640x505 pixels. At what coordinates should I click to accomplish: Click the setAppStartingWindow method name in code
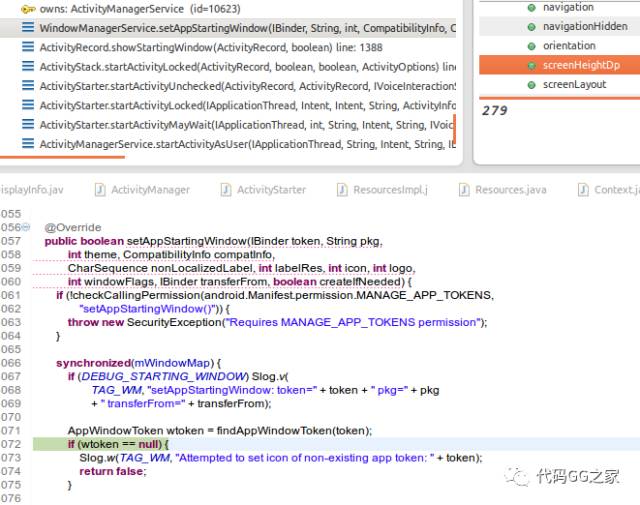pyautogui.click(x=187, y=241)
